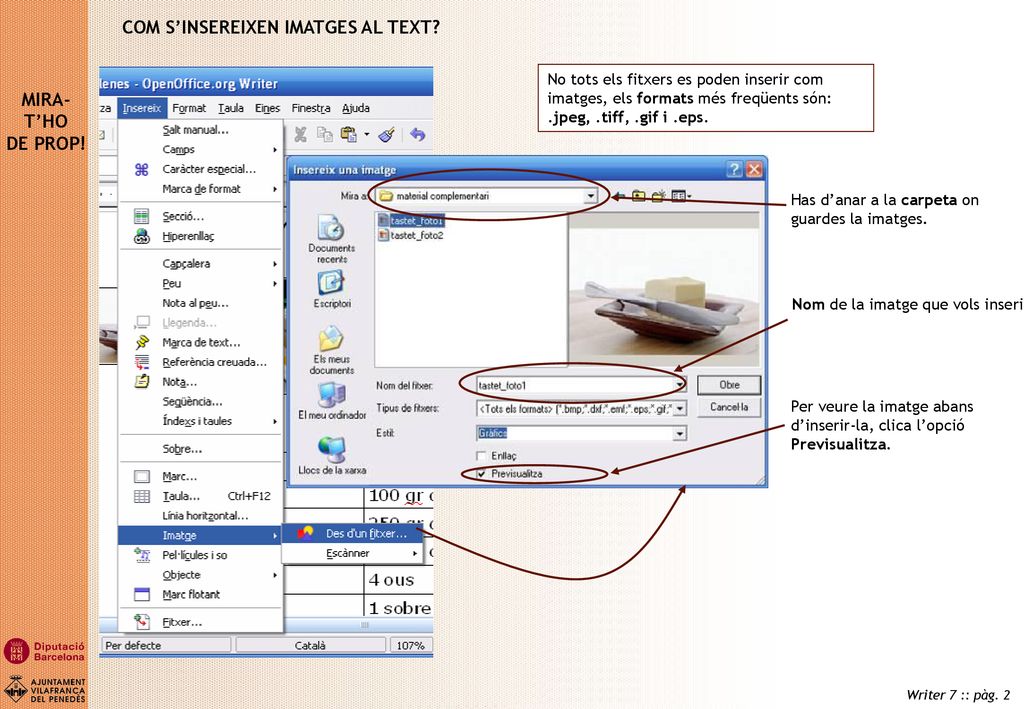Expand the Nom del fitxer dropdown arrow
Image resolution: width=1024 pixels, height=709 pixels.
(x=680, y=385)
